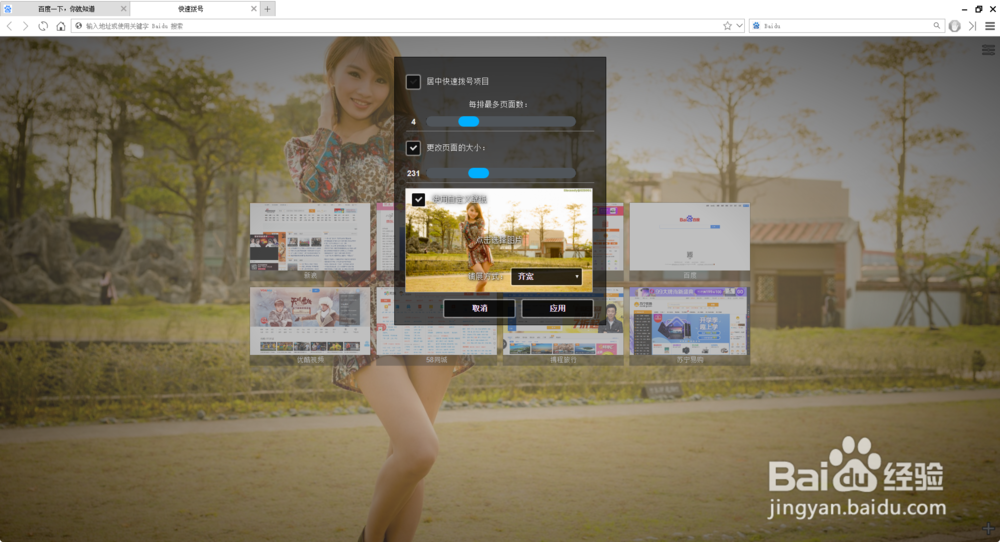
Task: Click the Baidu paw search engine icon
Action: [756, 26]
